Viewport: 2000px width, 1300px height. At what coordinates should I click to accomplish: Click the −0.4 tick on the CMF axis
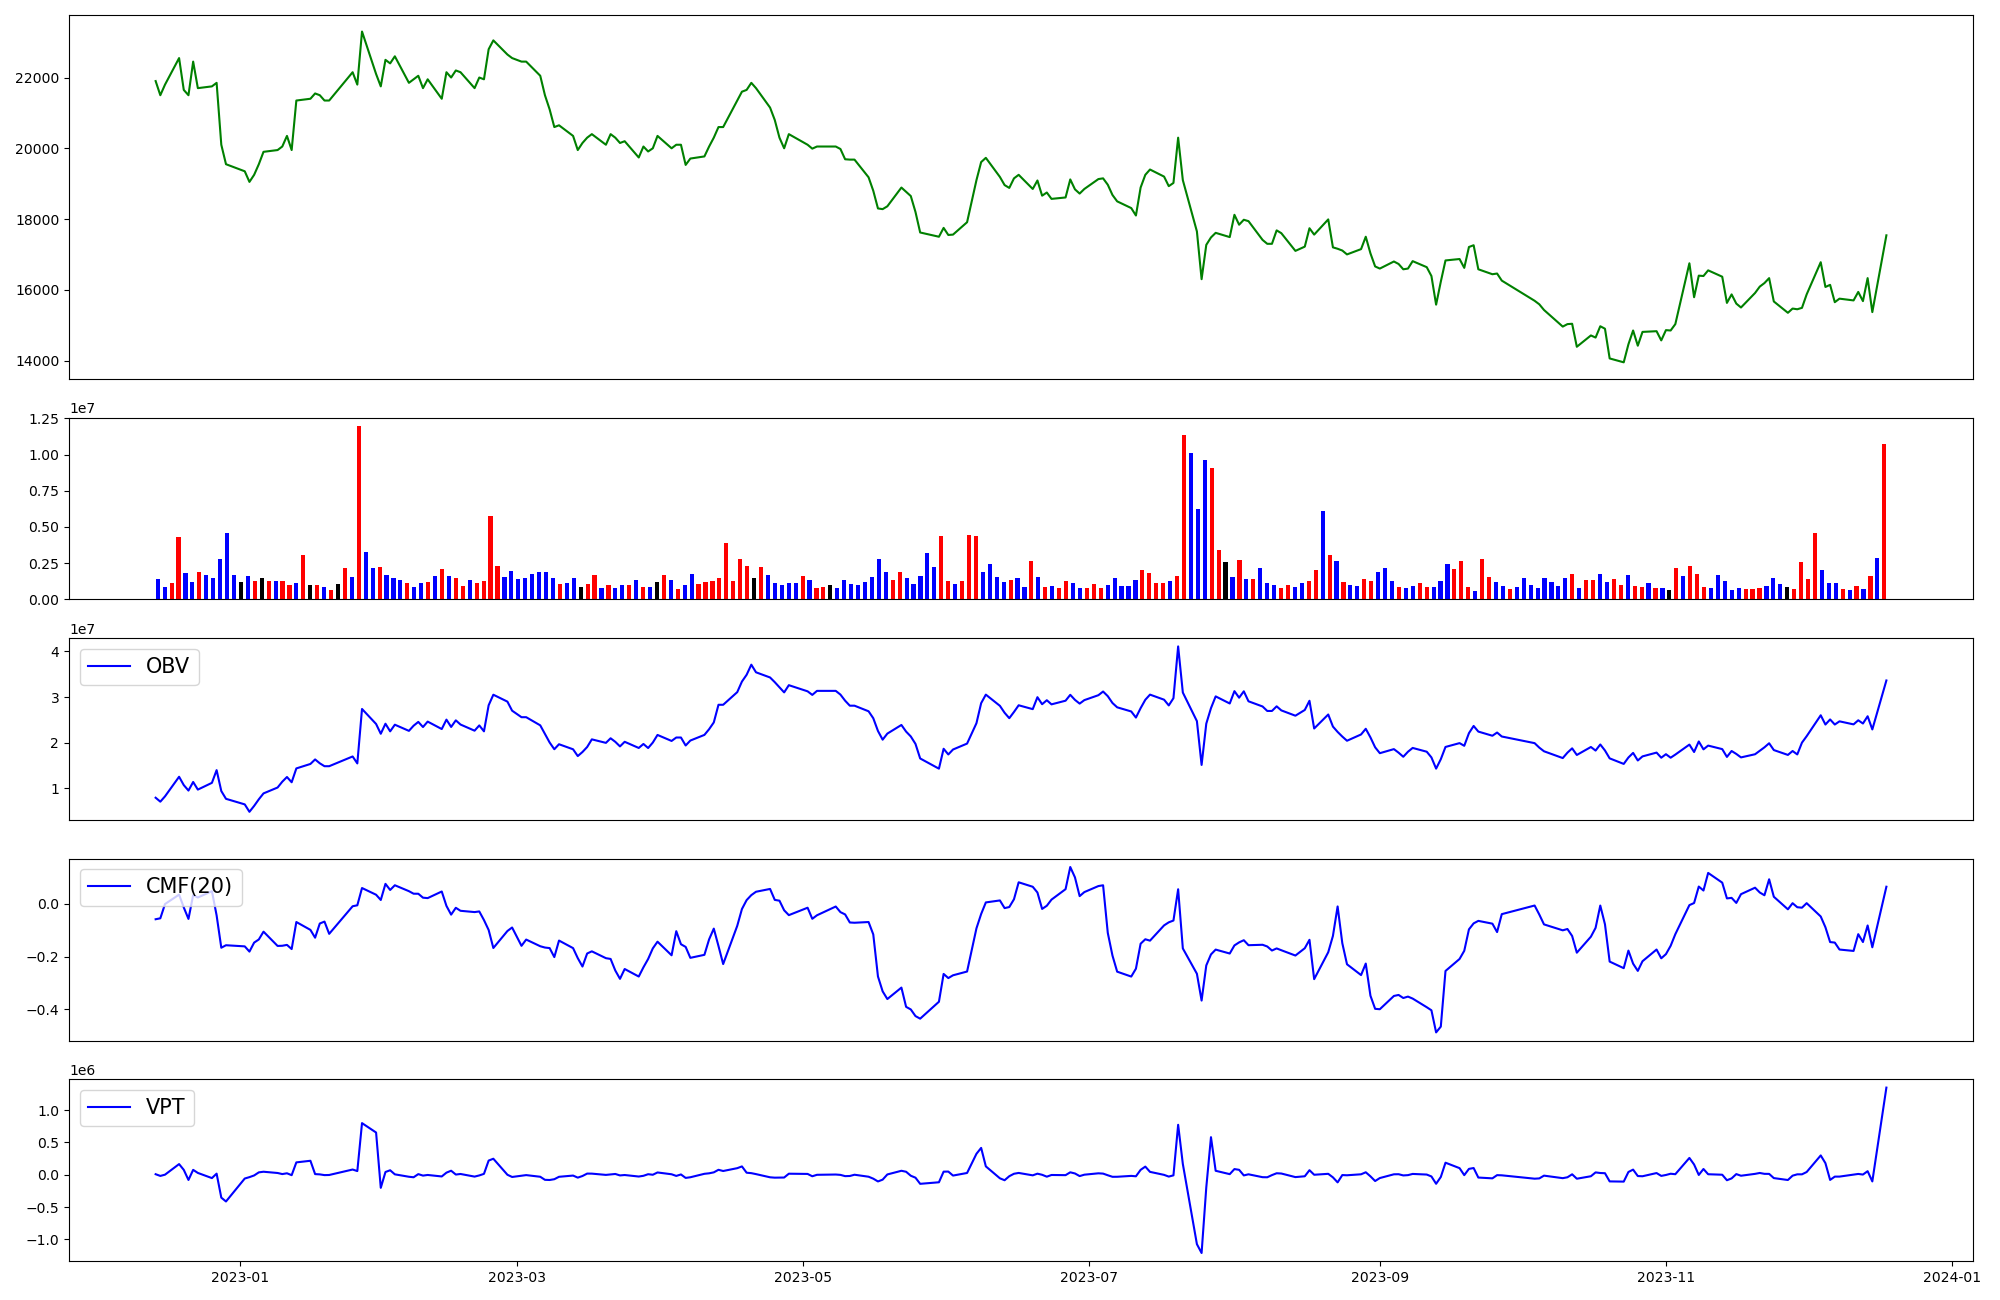(x=43, y=1010)
